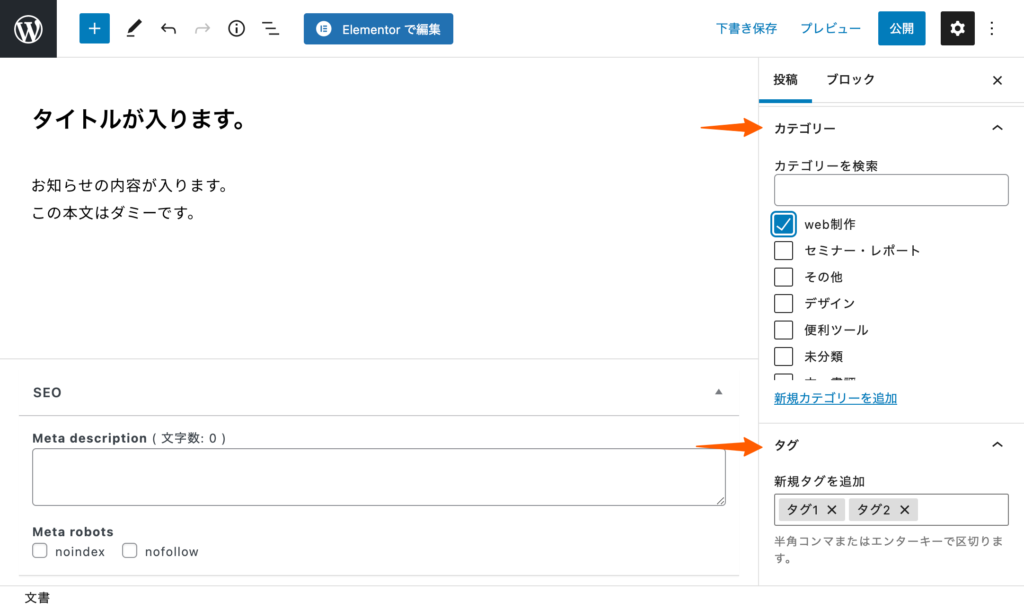
Task: Click the Elementor で編集 button
Action: pos(378,29)
